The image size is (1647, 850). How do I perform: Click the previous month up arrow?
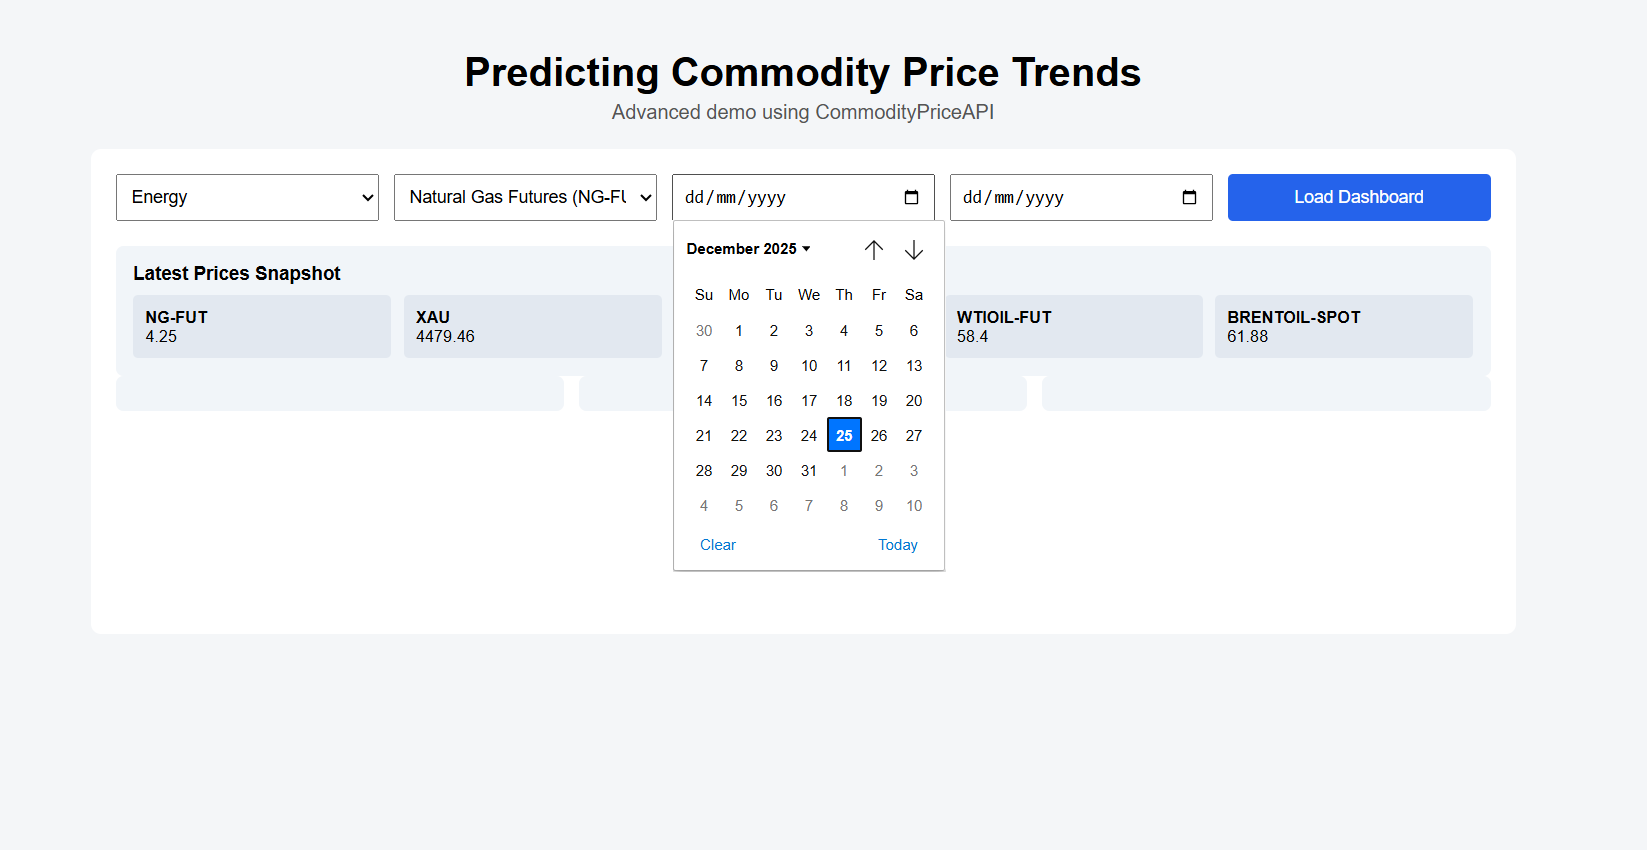click(874, 250)
